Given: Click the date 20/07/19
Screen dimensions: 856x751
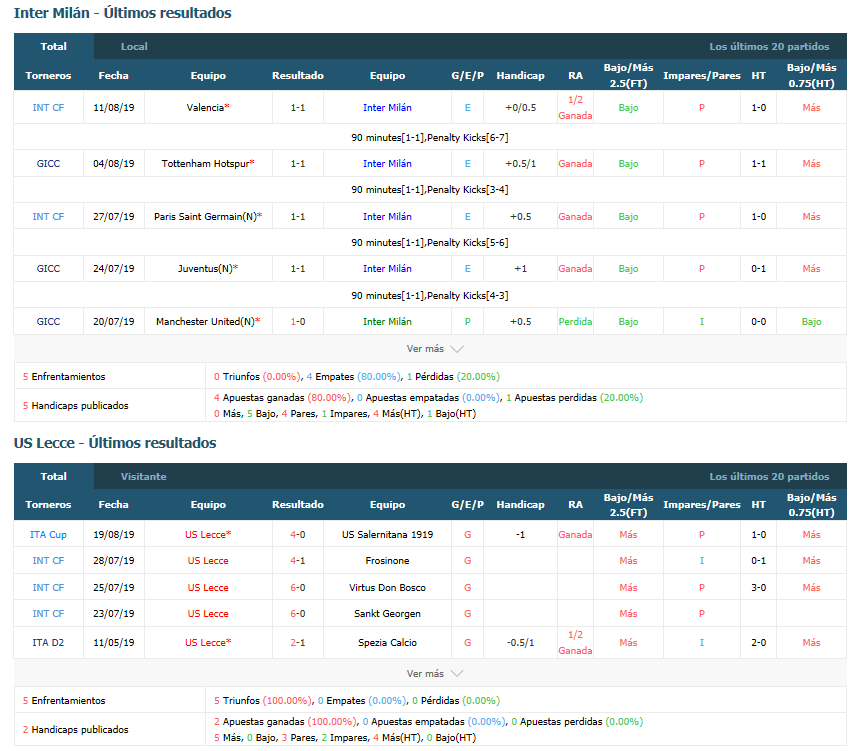Looking at the screenshot, I should pos(114,321).
